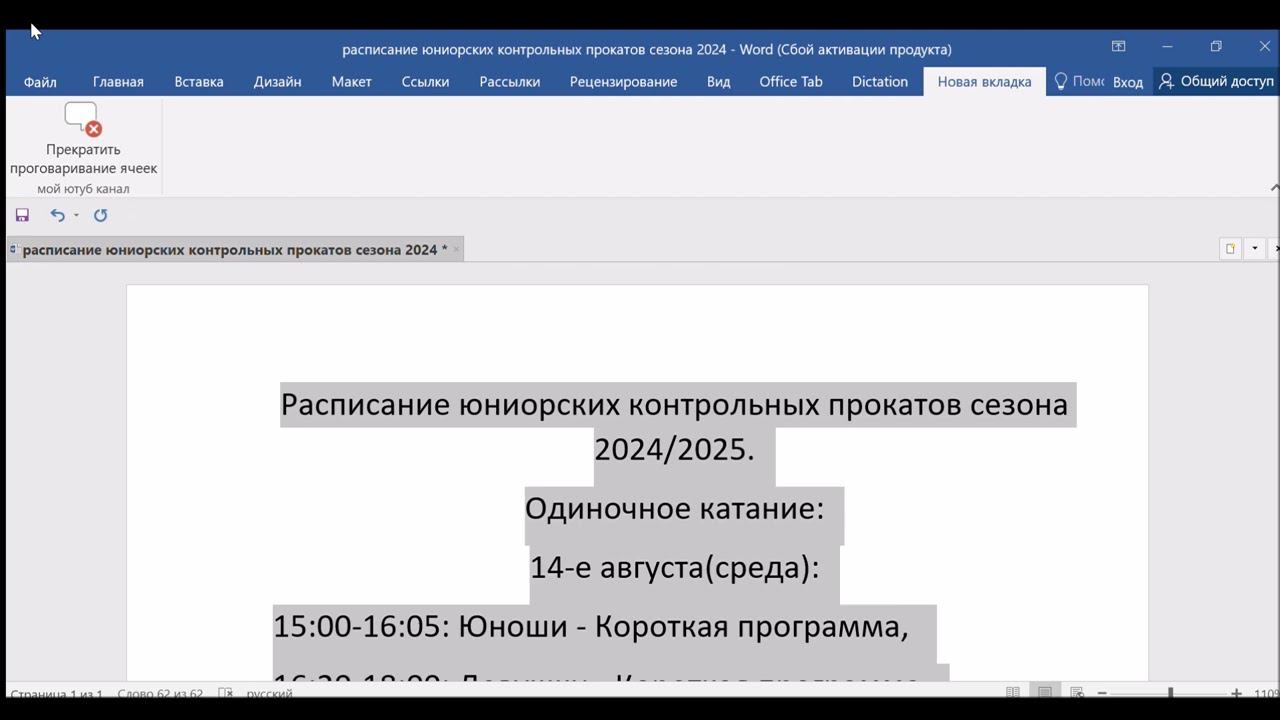Save the document using the floppy disk icon
Screen dimensions: 1280x720
(x=22, y=215)
